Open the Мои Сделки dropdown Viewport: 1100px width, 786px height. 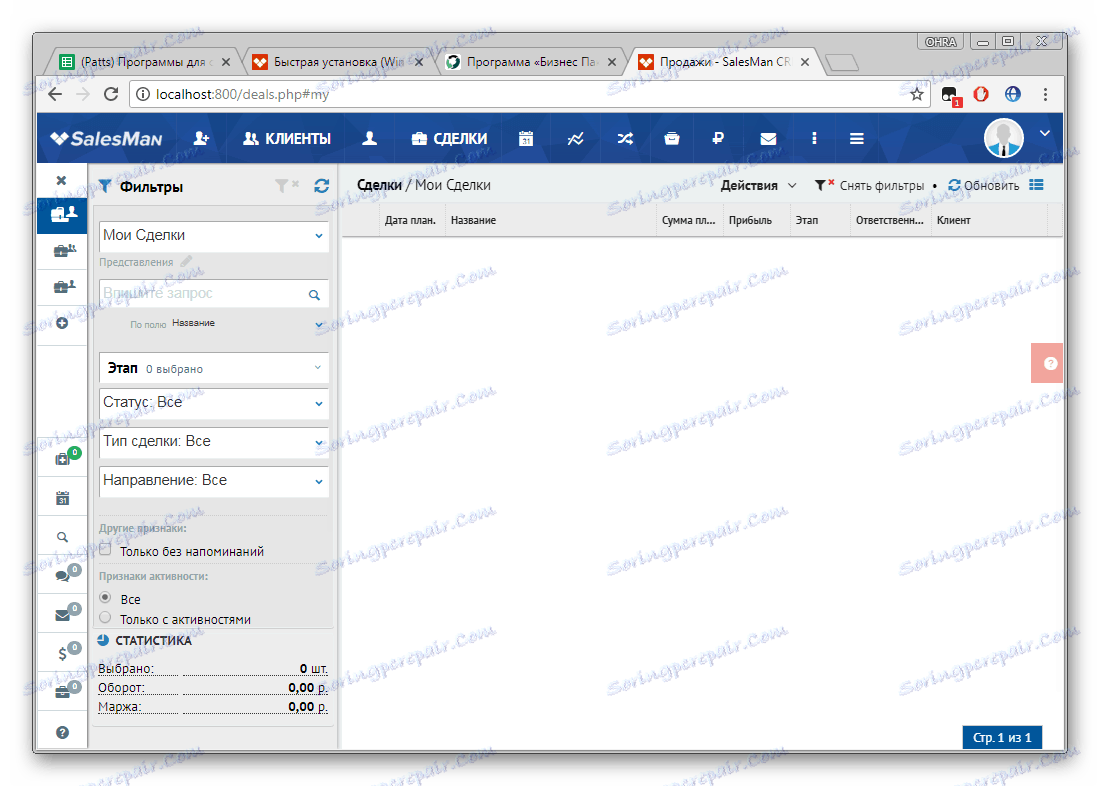[x=213, y=236]
